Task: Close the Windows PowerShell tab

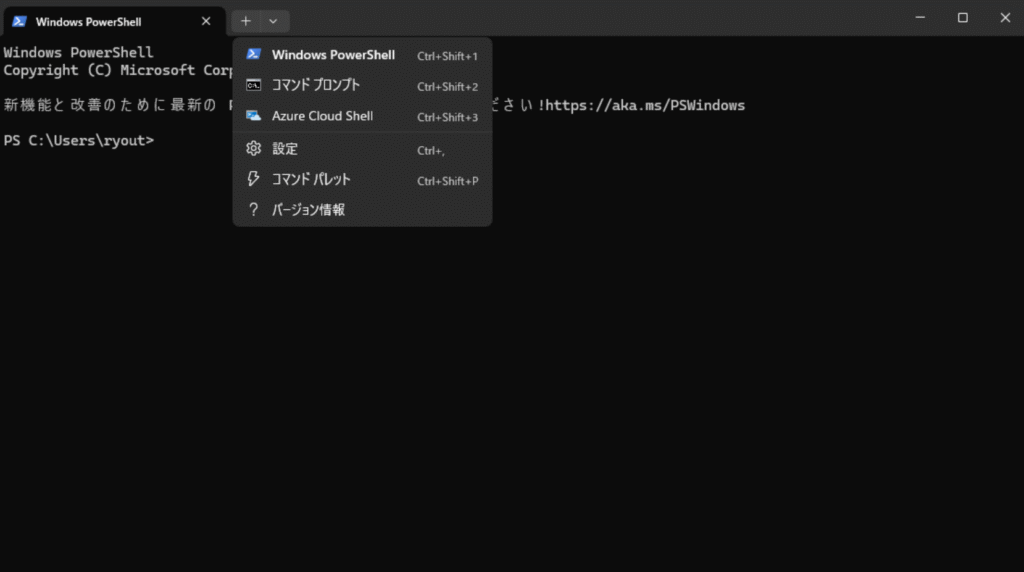Action: tap(206, 21)
